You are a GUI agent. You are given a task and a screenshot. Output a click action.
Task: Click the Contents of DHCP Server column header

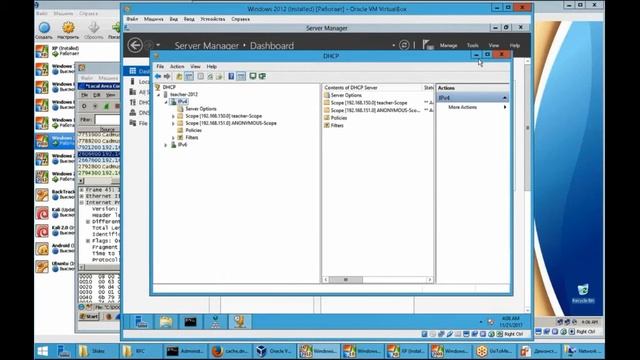point(372,87)
